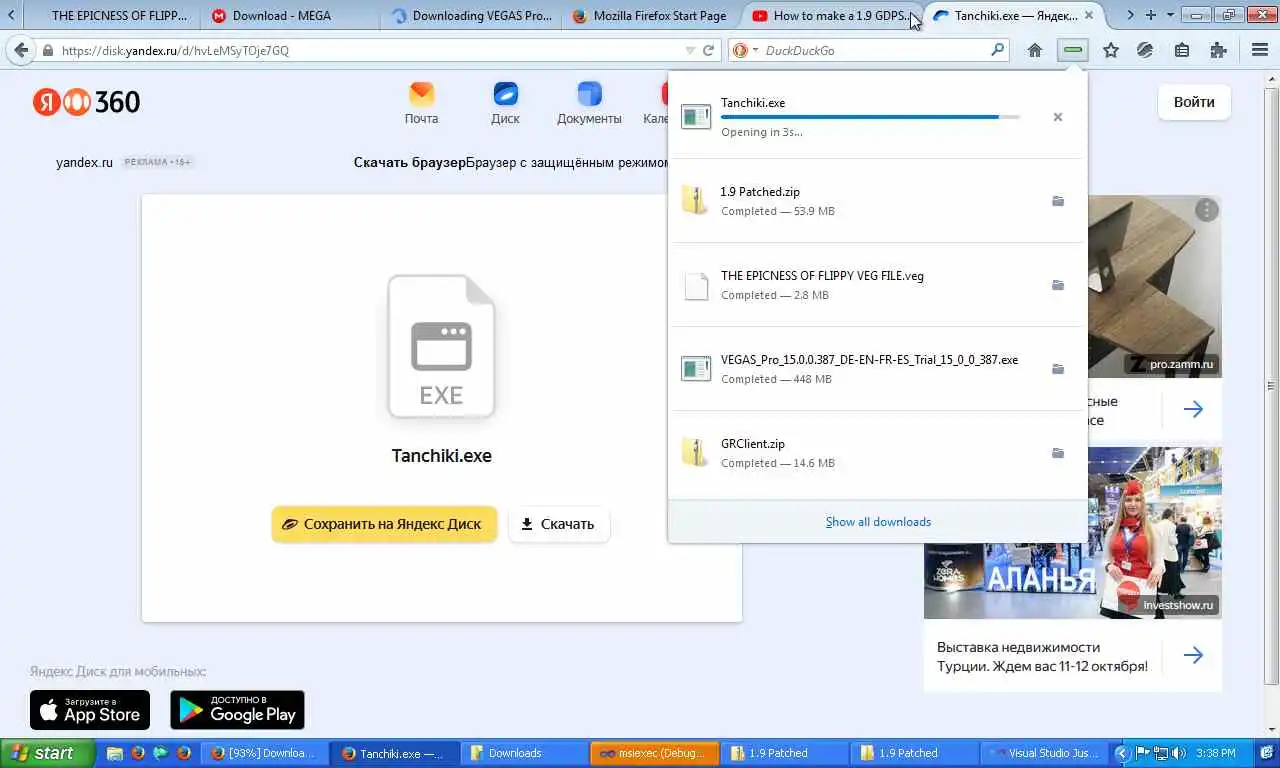Click the Скачать браузер ad link

pyautogui.click(x=410, y=162)
